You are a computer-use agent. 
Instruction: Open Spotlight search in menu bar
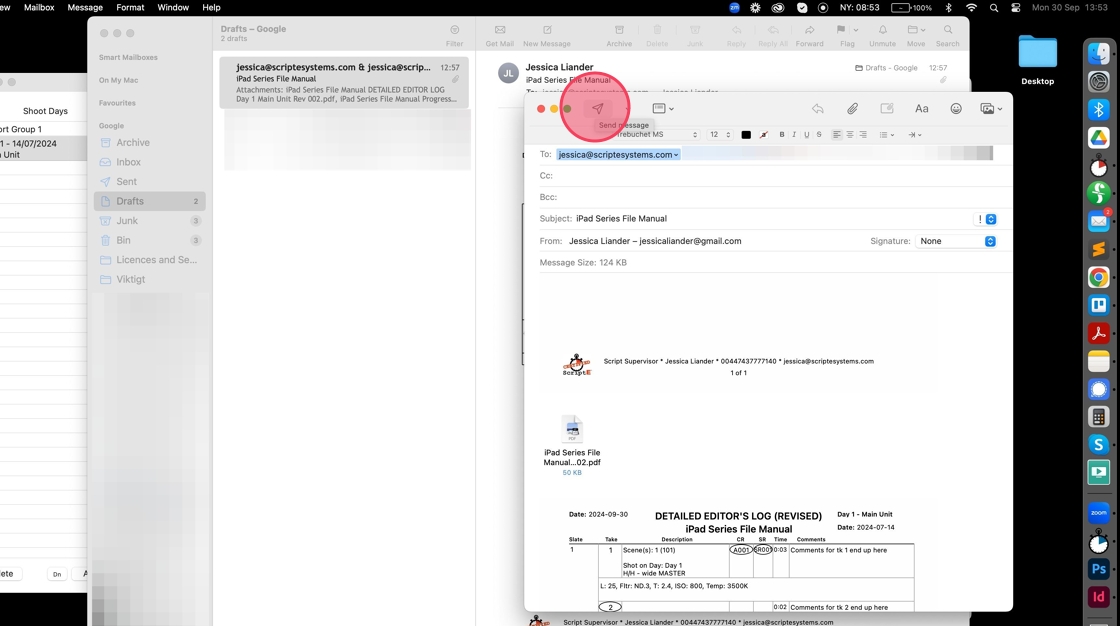994,8
